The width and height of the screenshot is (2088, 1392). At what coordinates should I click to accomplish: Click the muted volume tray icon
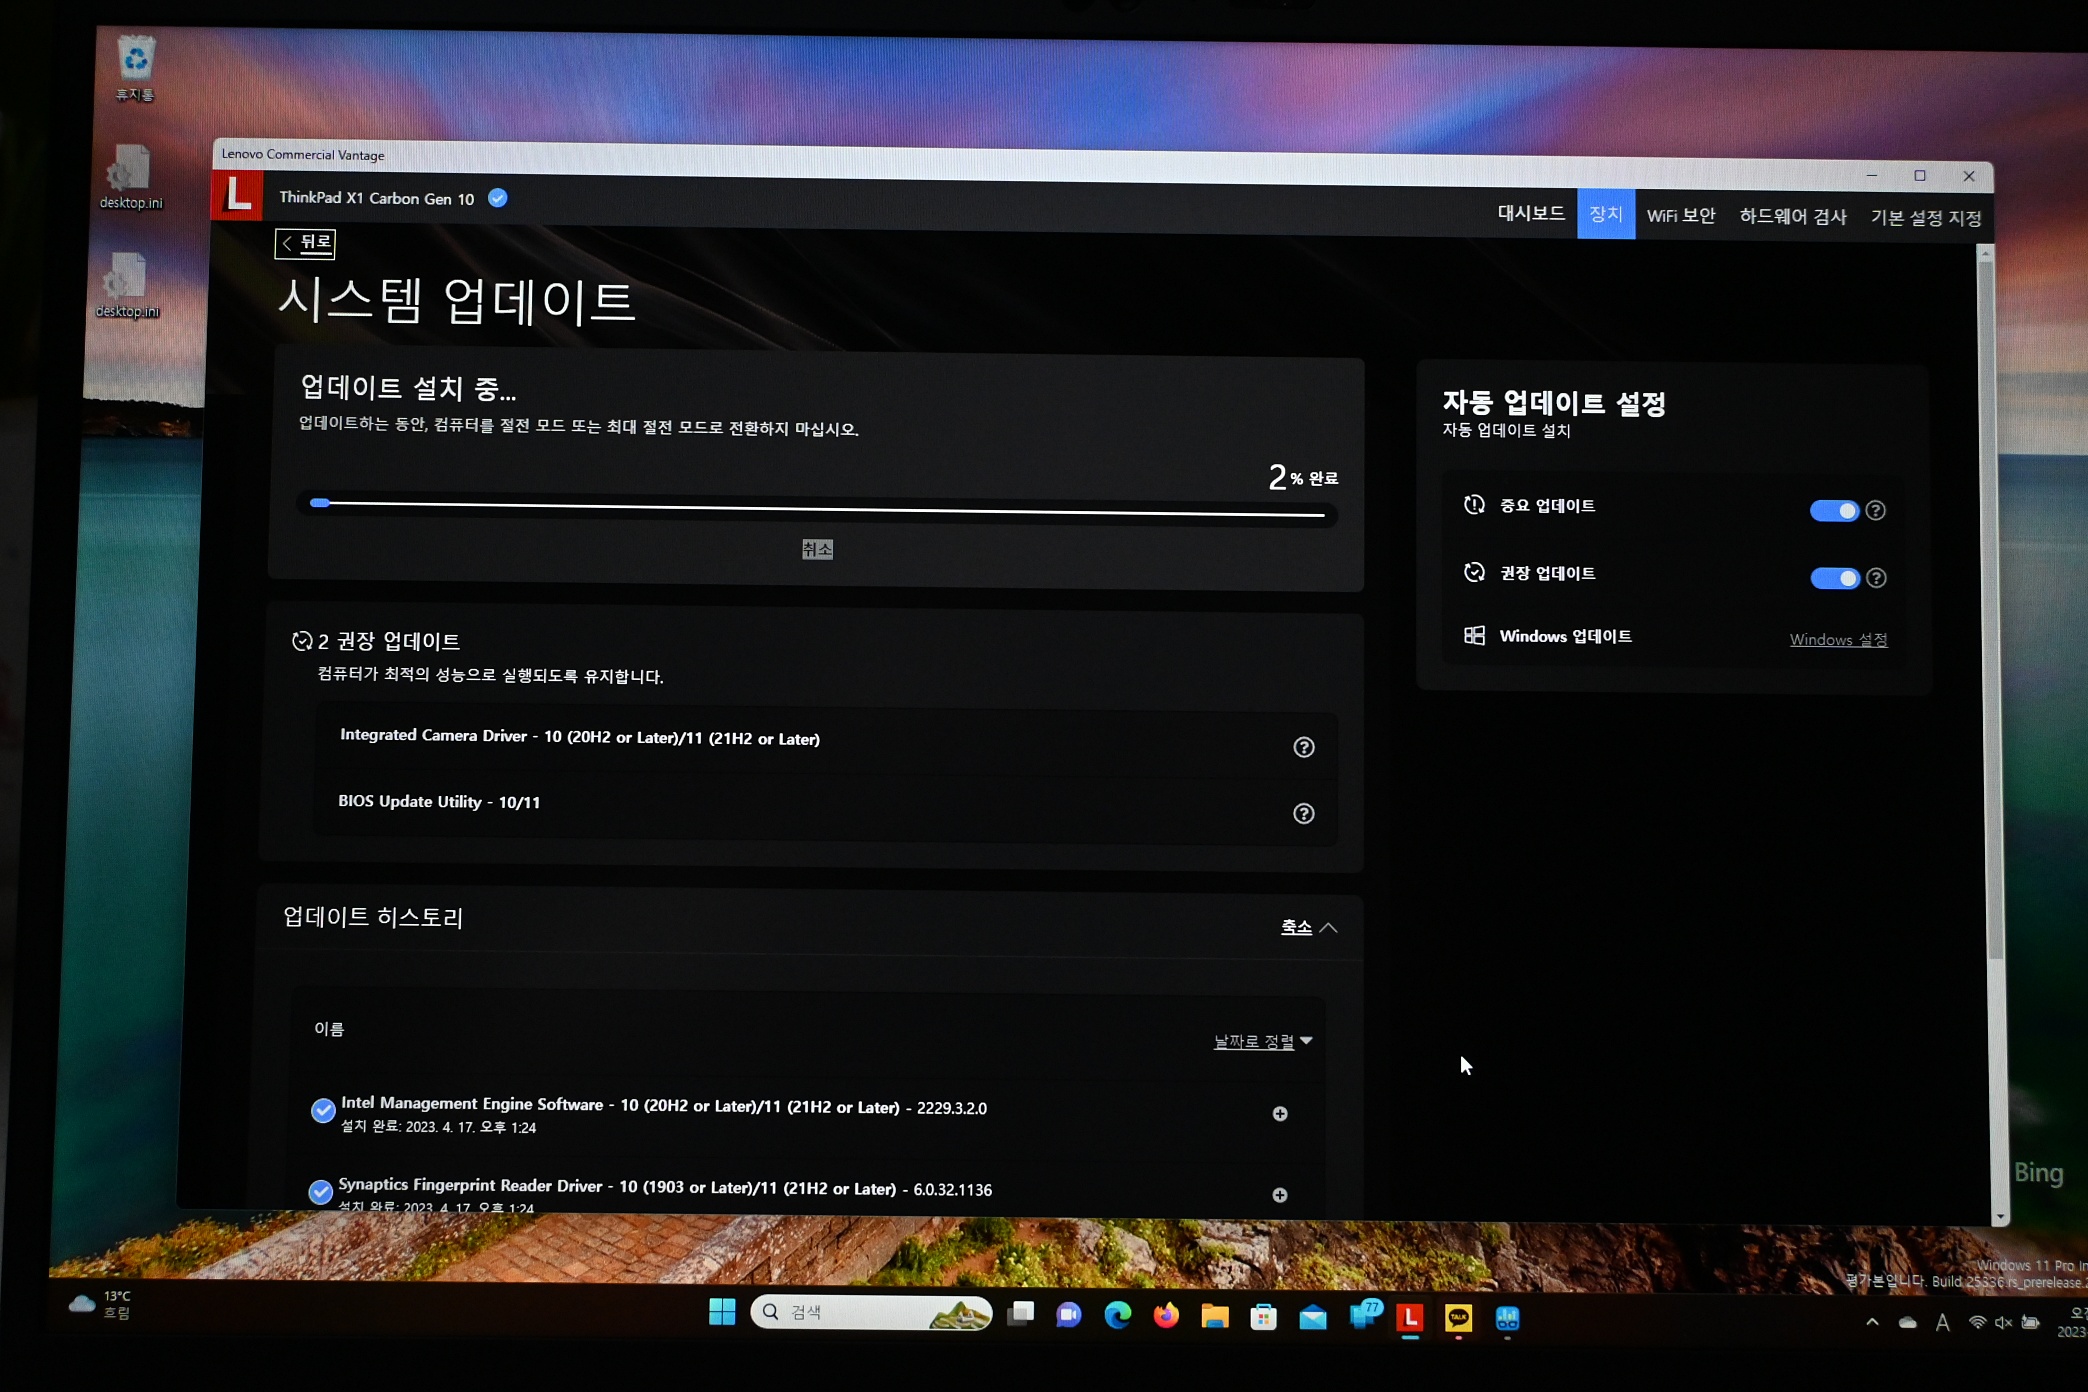(x=2003, y=1323)
